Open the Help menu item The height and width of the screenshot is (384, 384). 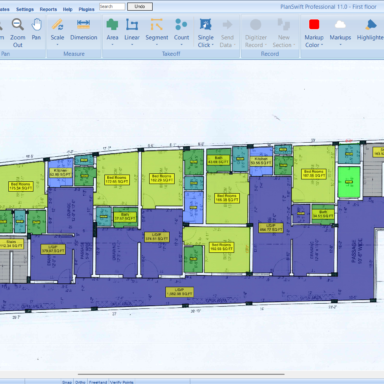click(x=68, y=9)
